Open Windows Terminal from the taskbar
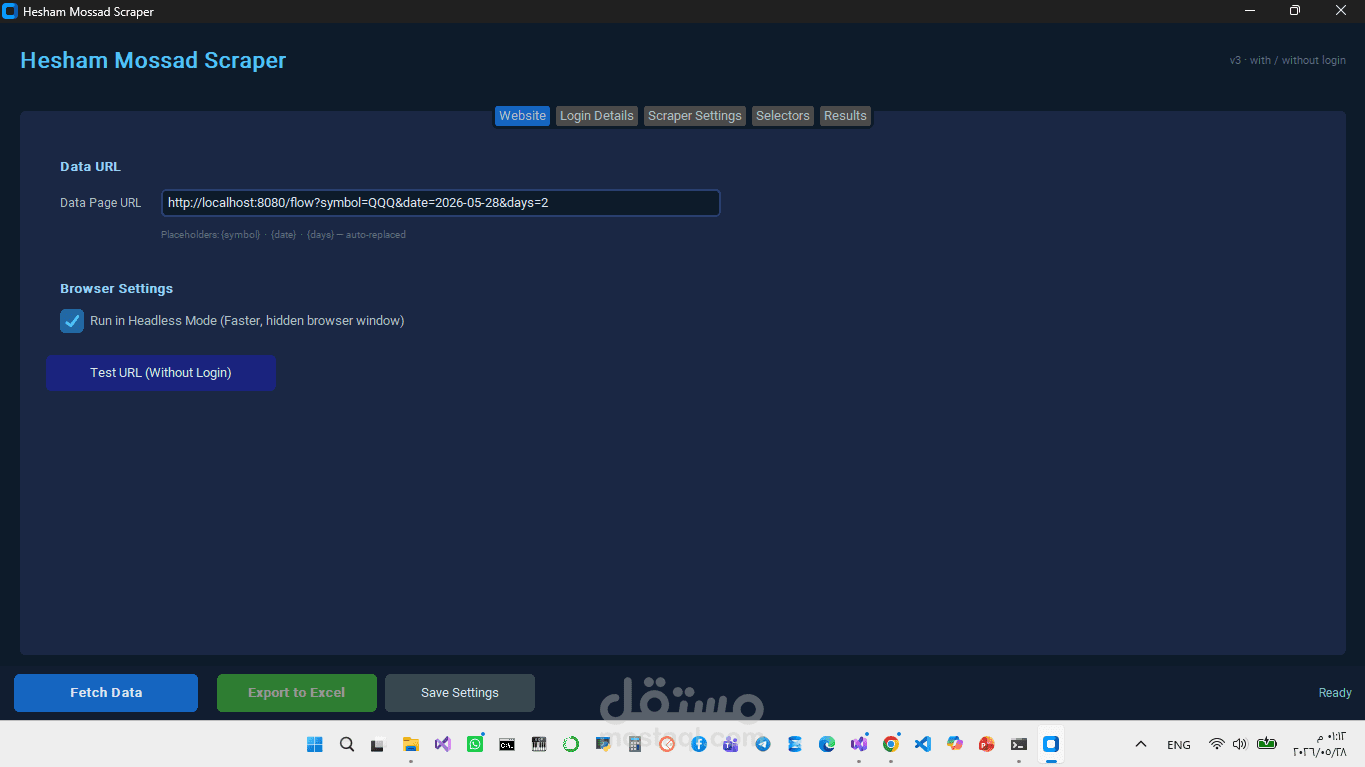1365x767 pixels. [1019, 744]
